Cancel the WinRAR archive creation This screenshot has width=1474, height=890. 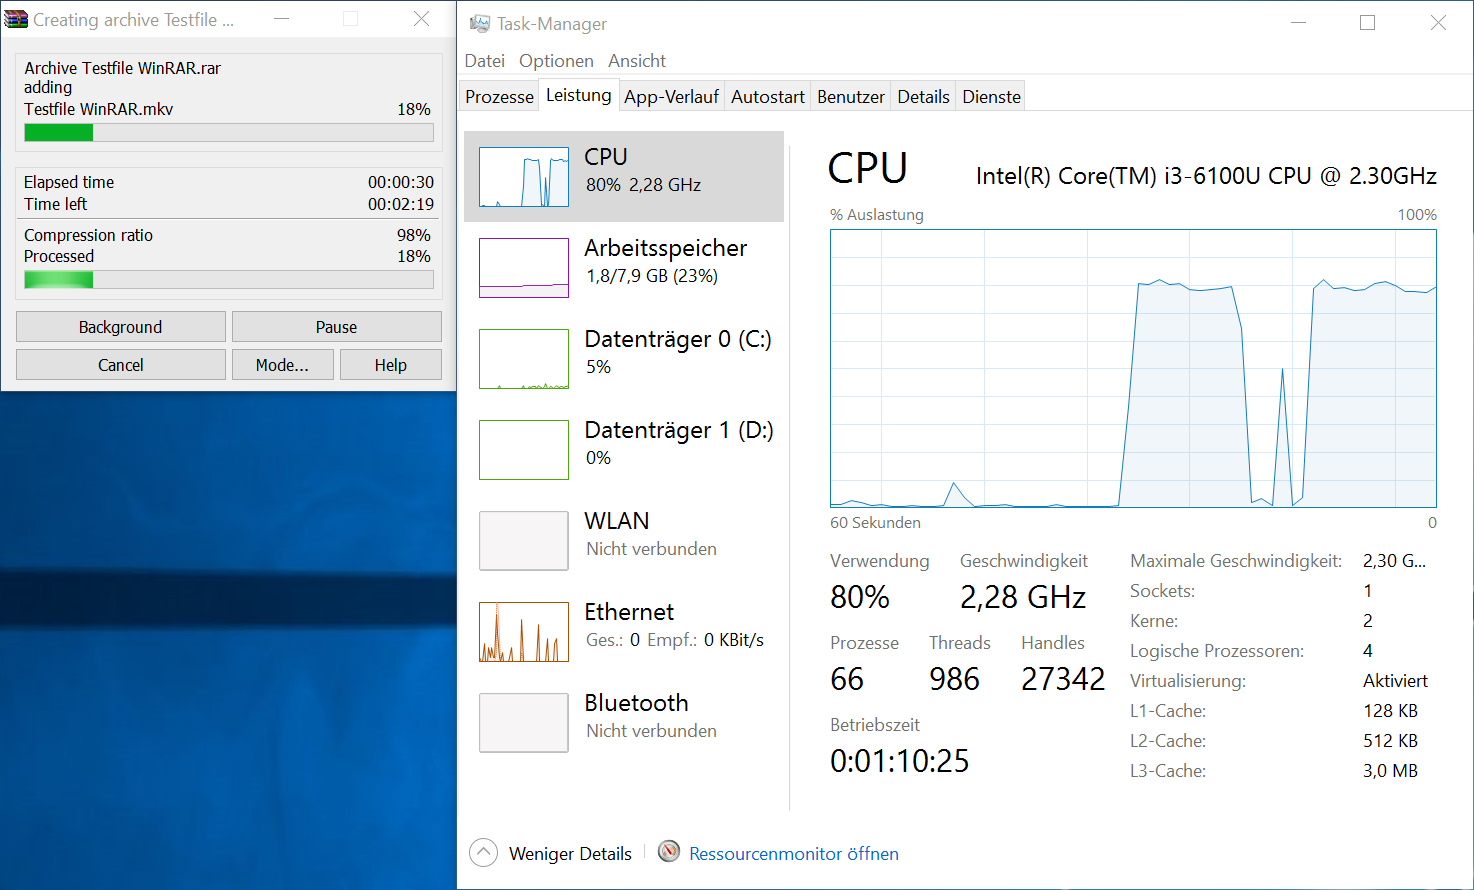121,365
